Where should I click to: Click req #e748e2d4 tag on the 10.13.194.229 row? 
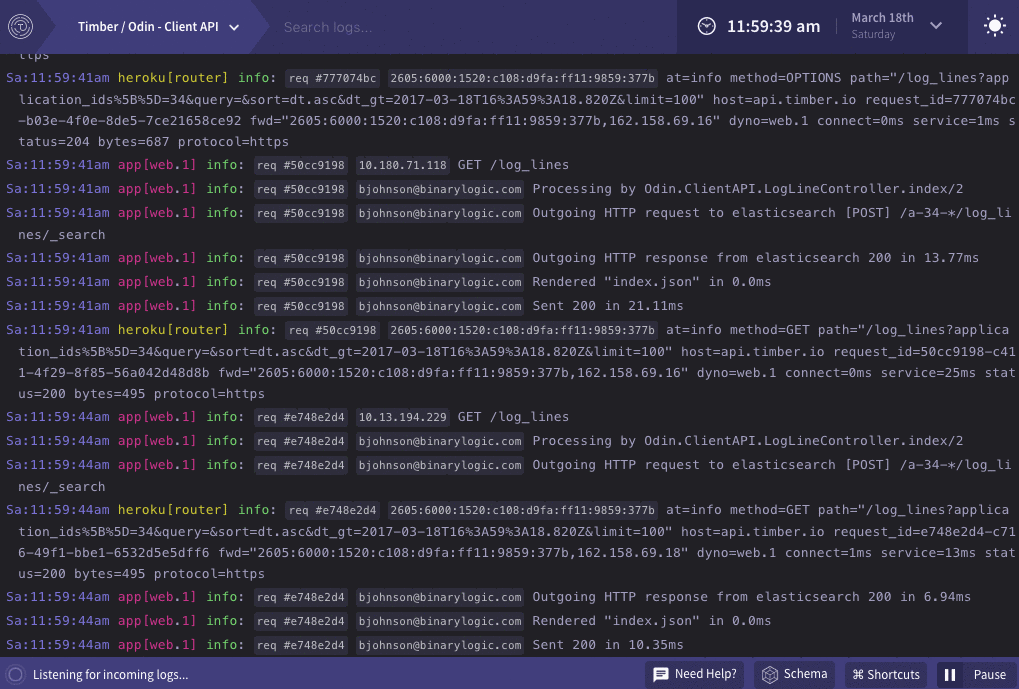pos(301,417)
